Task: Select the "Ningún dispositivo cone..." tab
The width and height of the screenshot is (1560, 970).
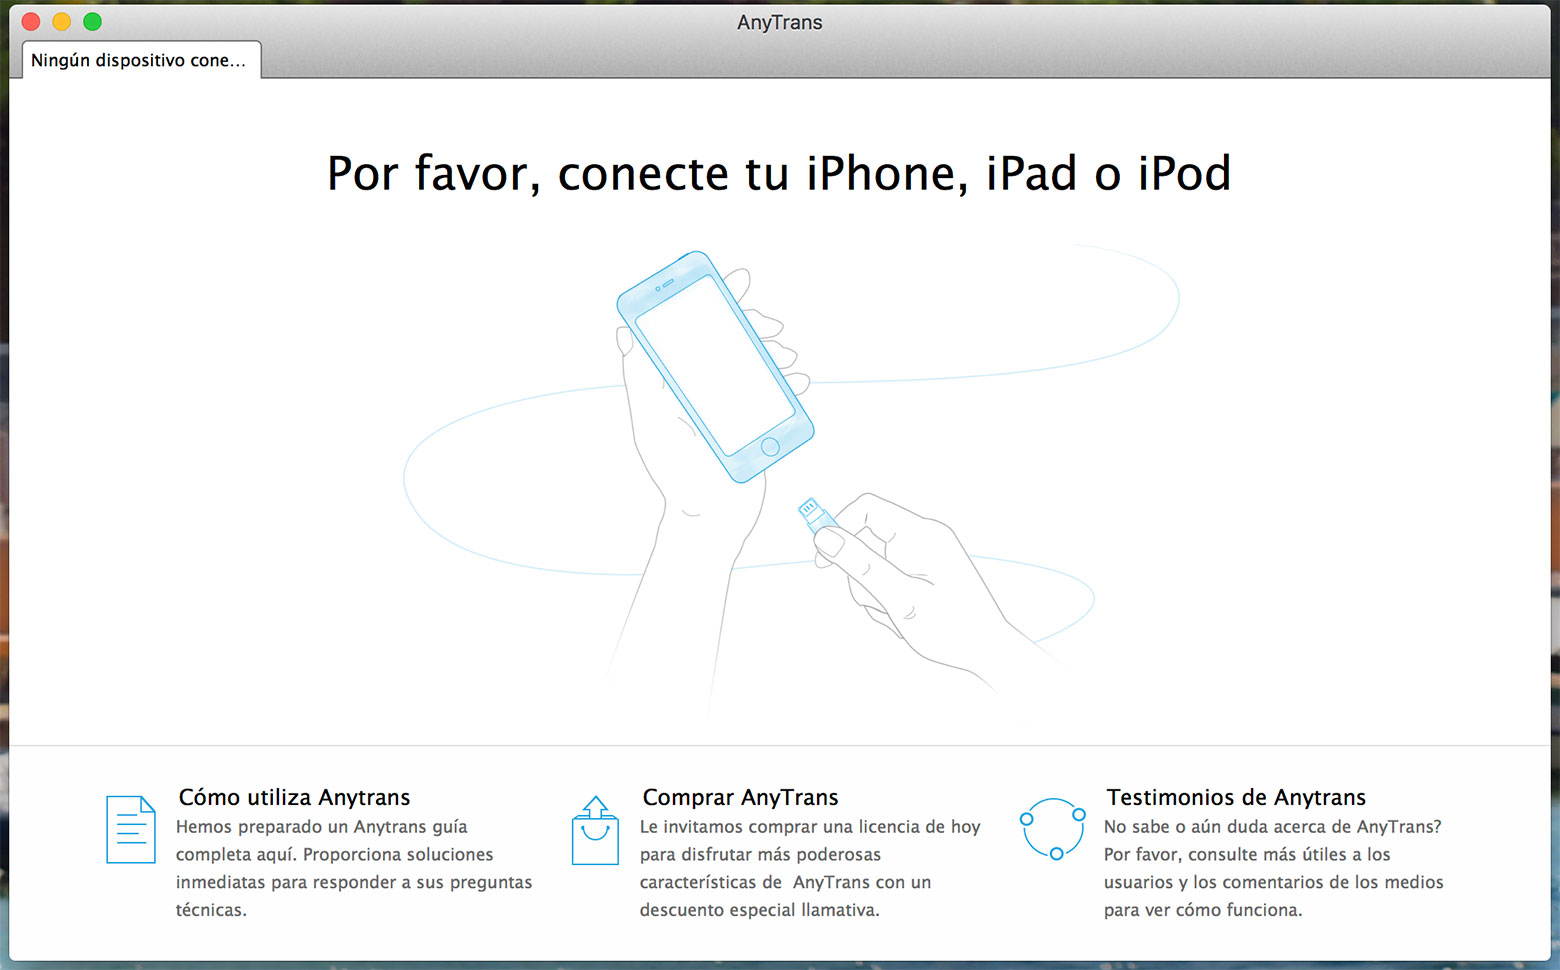Action: (x=141, y=60)
